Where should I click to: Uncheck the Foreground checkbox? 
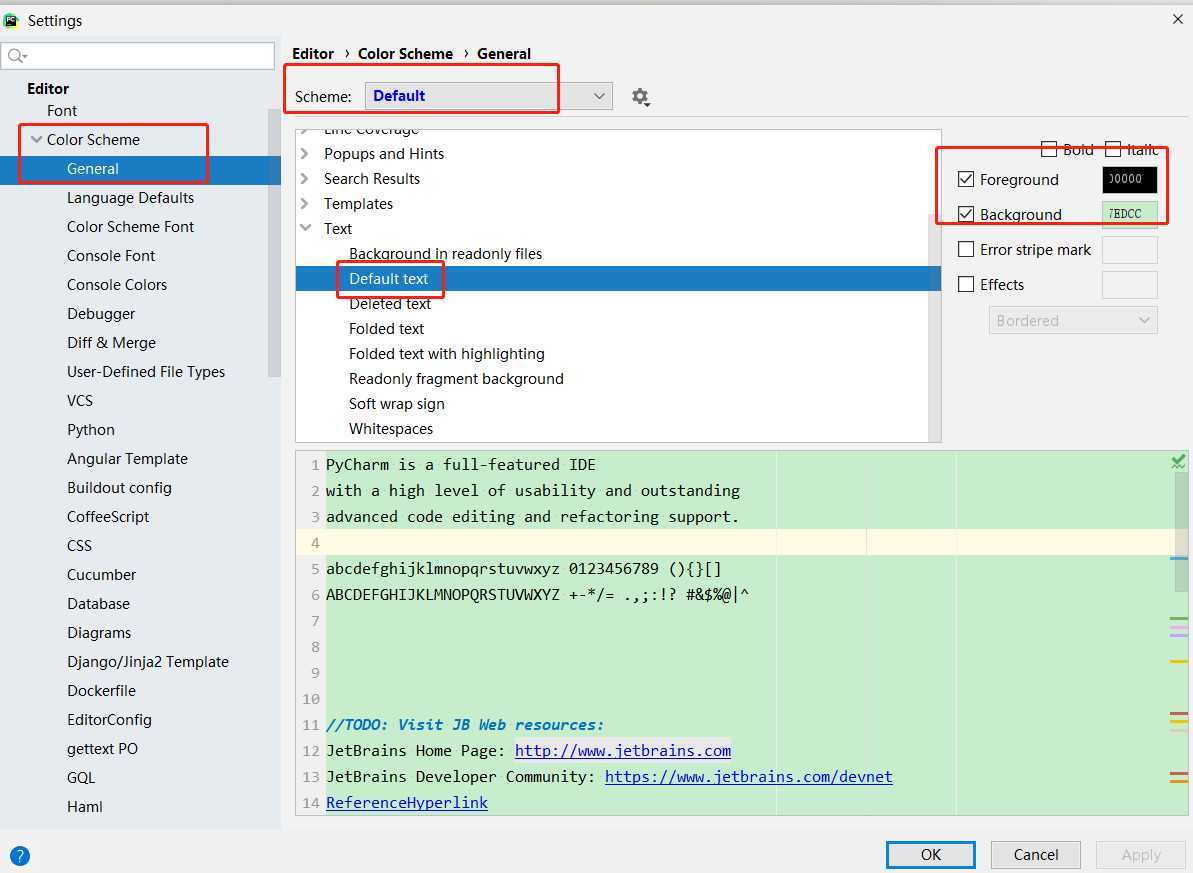tap(966, 179)
